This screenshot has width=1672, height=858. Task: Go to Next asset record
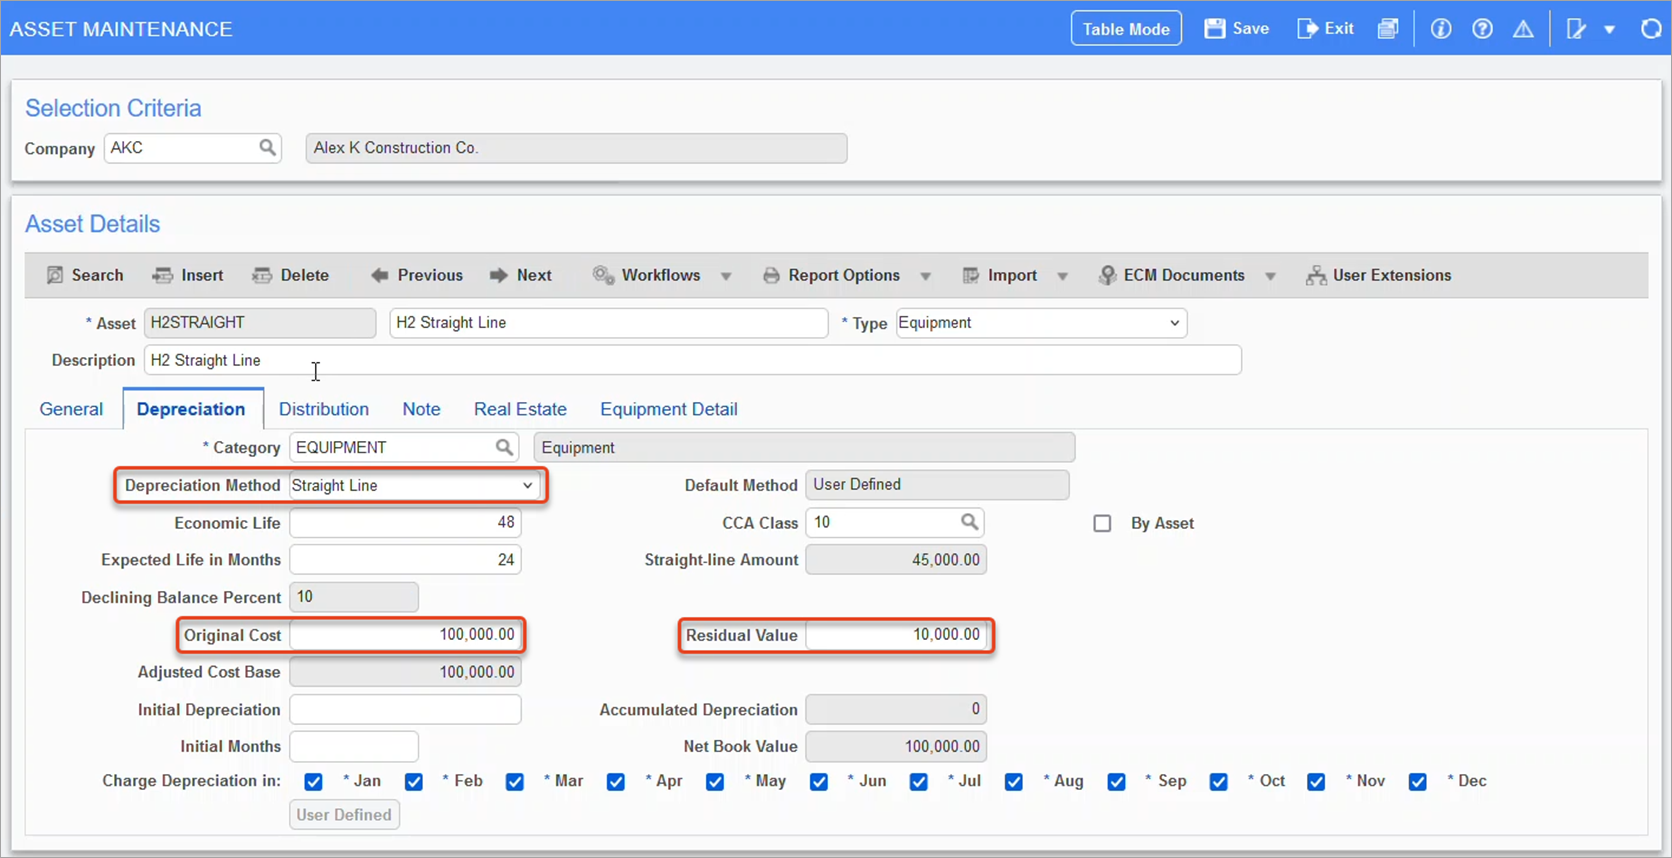coord(520,275)
